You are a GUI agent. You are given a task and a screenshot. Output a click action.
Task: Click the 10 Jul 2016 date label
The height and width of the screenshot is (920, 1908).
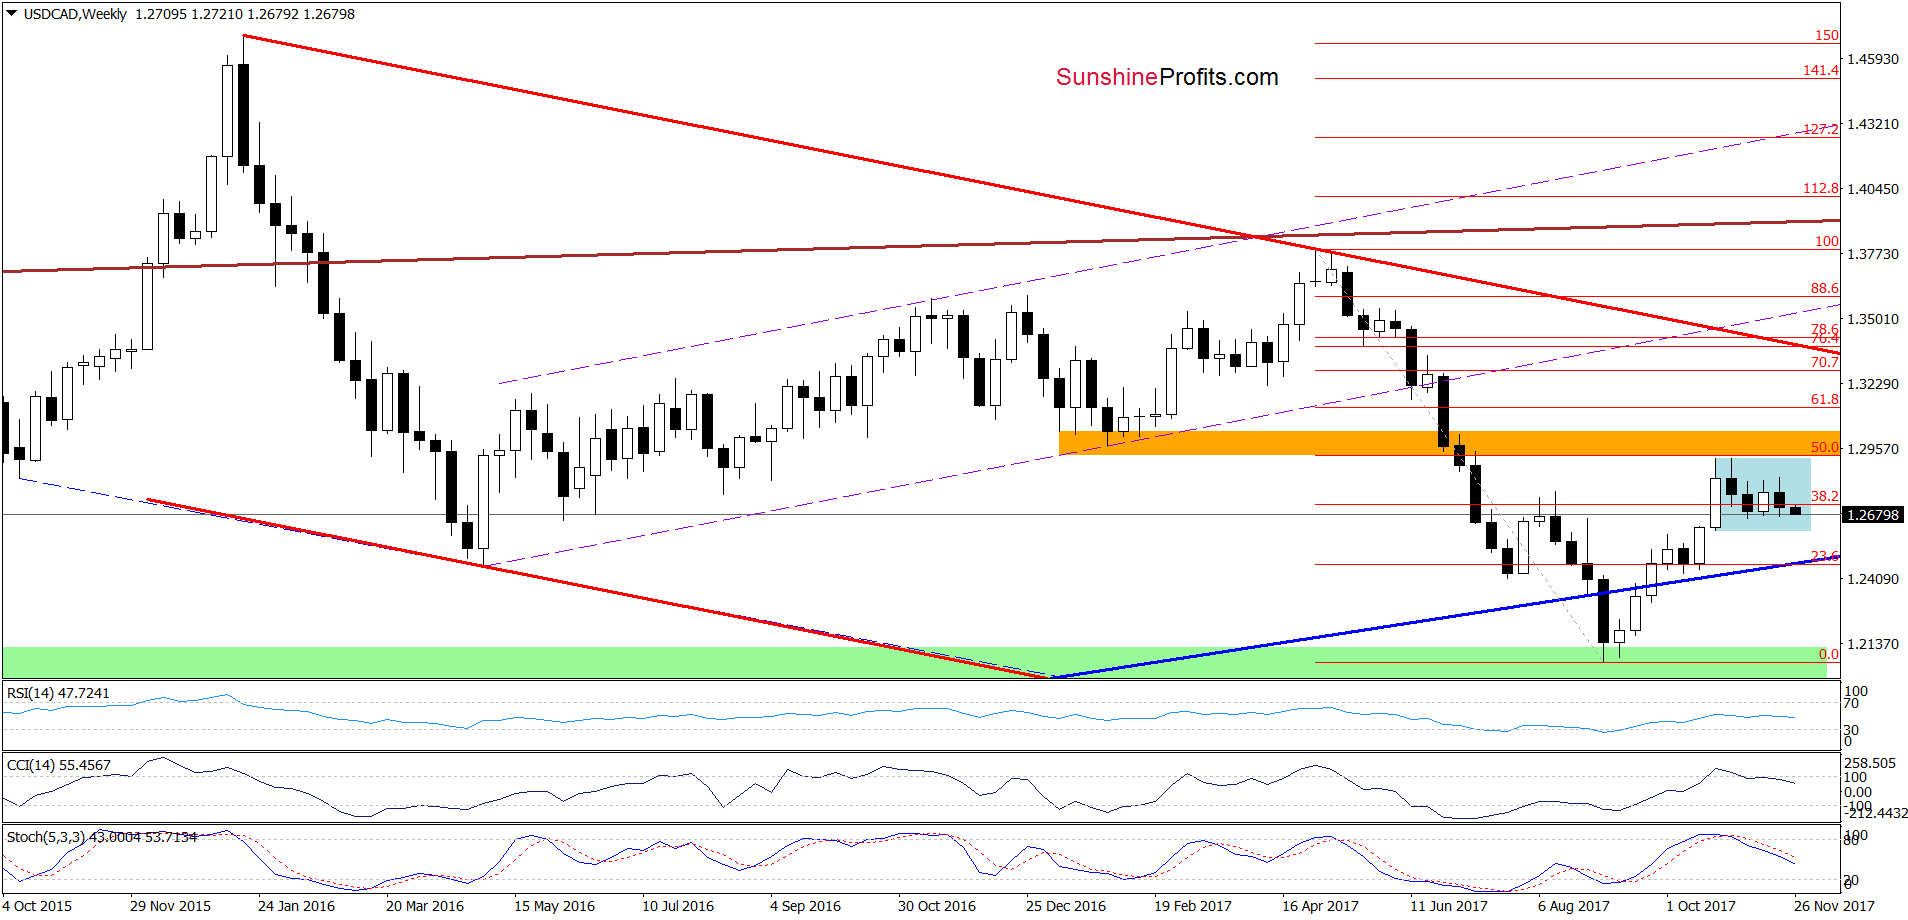[678, 906]
